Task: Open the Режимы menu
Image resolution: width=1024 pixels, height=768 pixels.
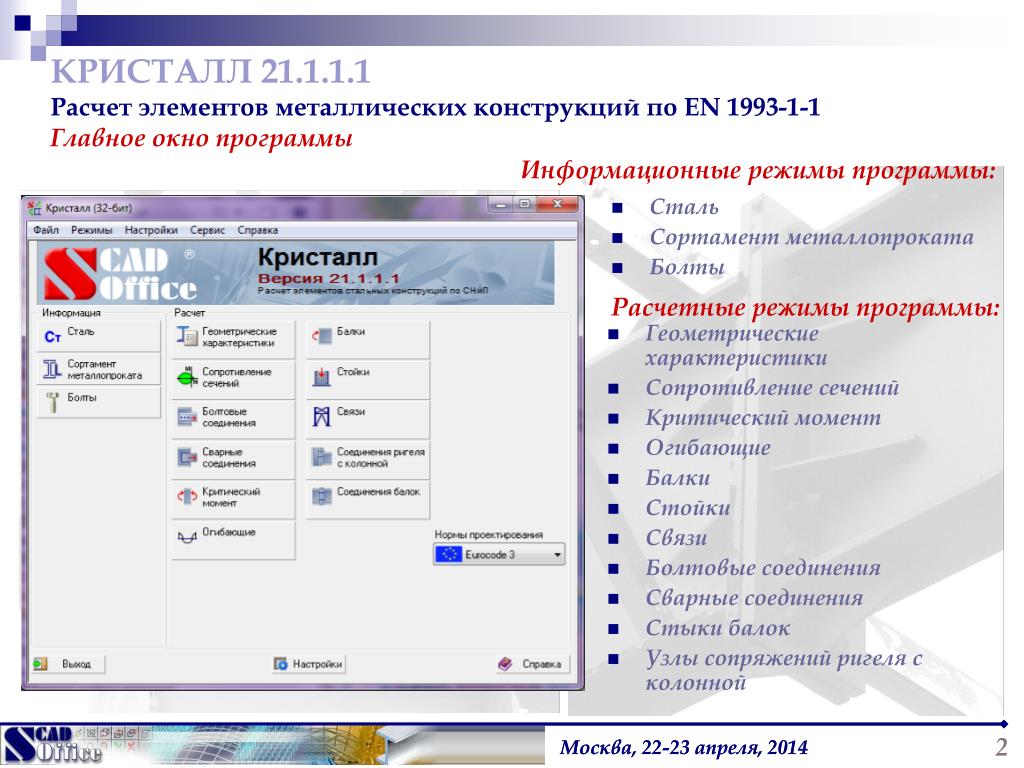Action: click(91, 231)
